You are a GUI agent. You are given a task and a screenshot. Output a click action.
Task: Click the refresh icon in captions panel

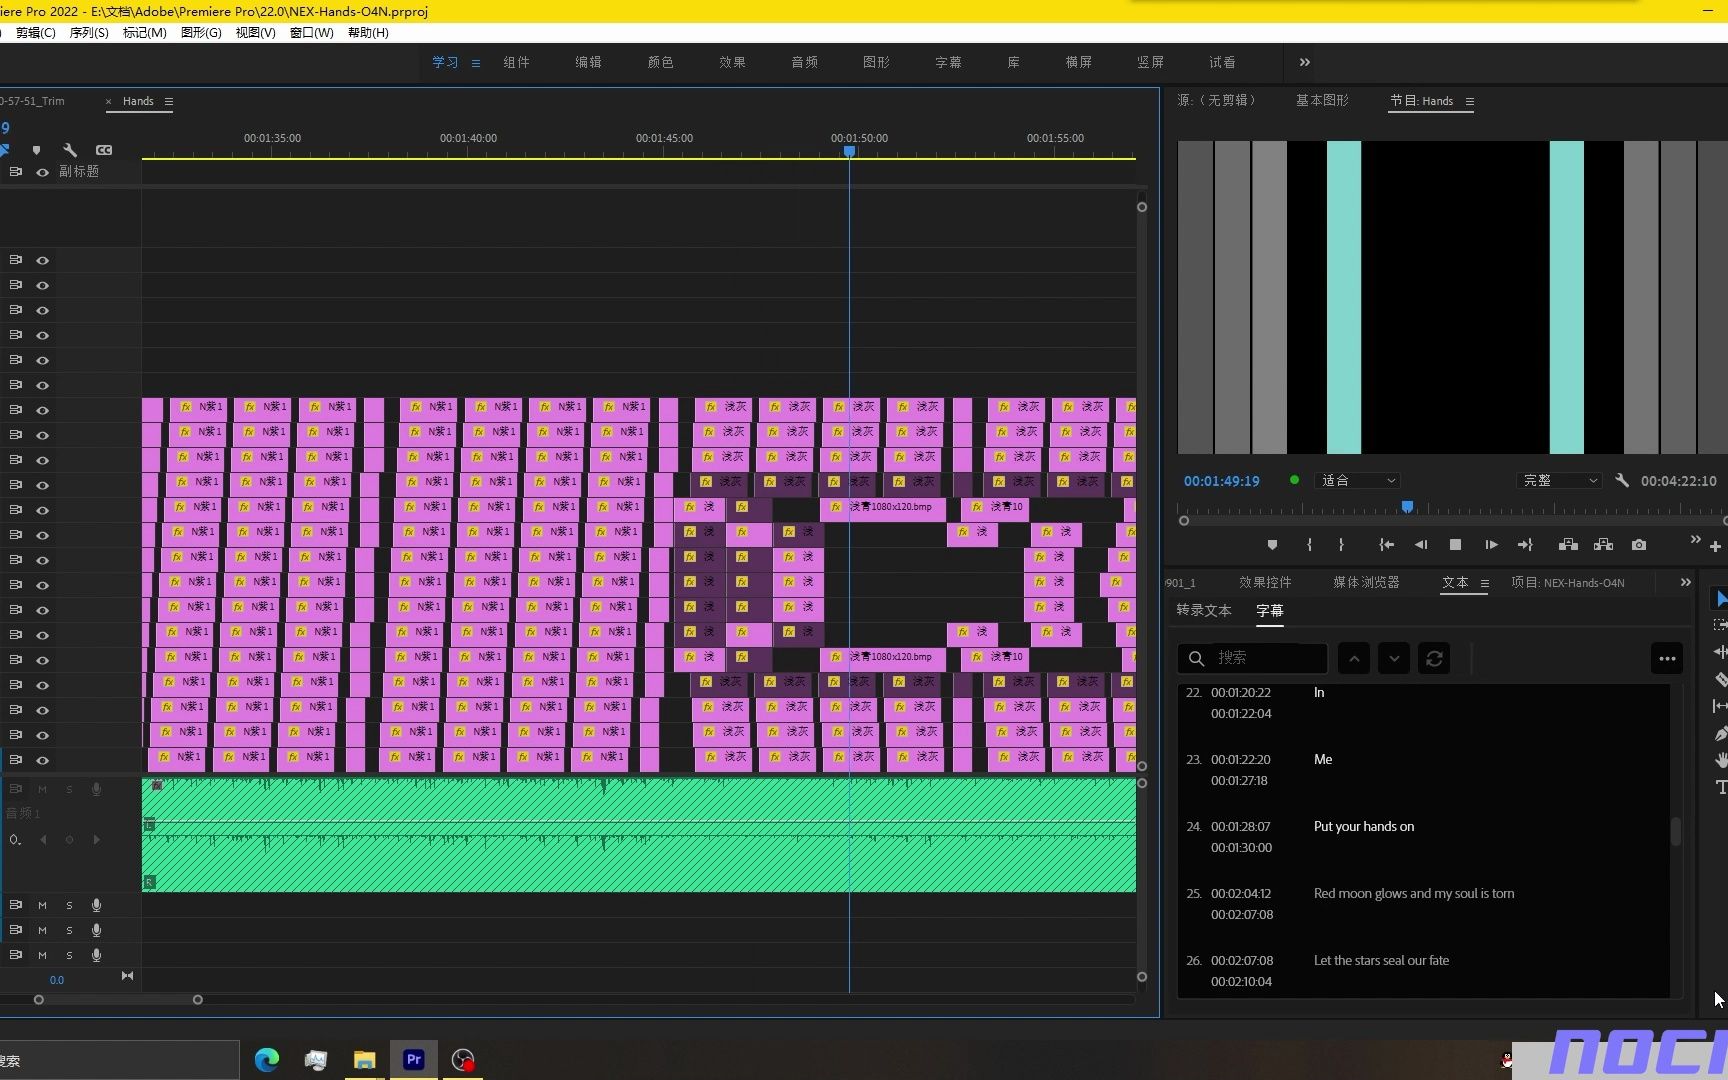point(1434,658)
